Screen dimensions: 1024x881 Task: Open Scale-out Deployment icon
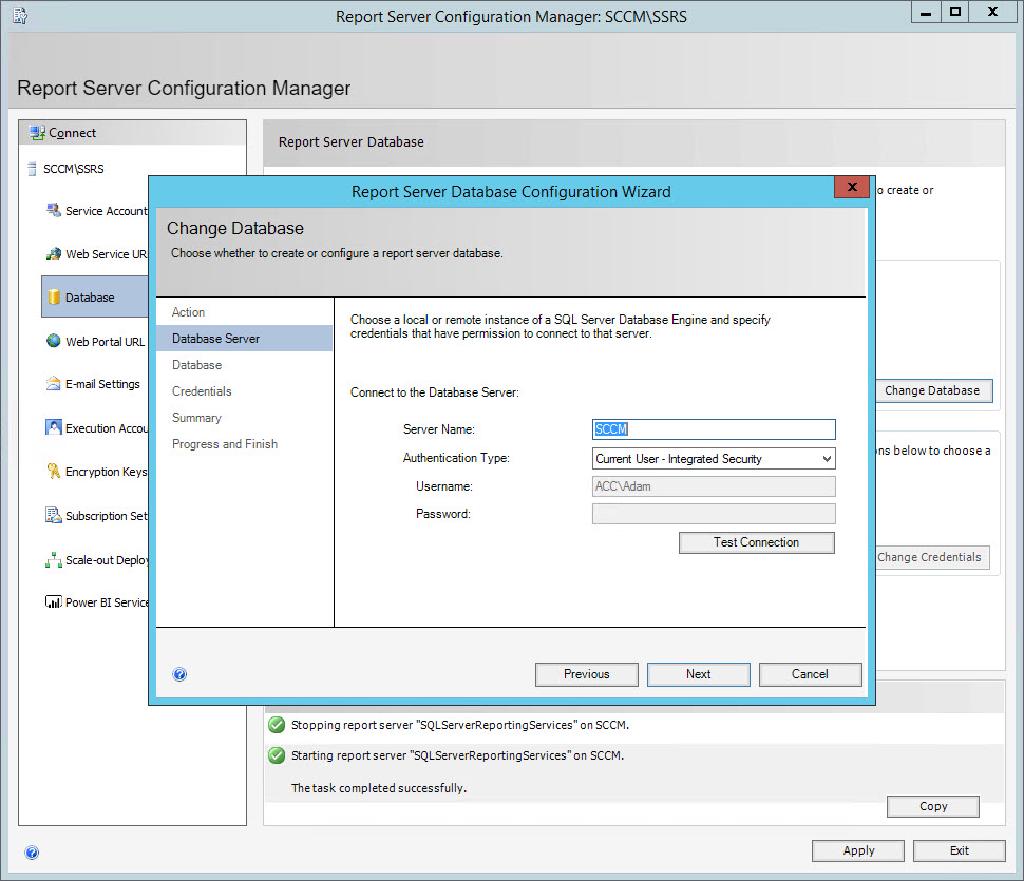click(53, 559)
